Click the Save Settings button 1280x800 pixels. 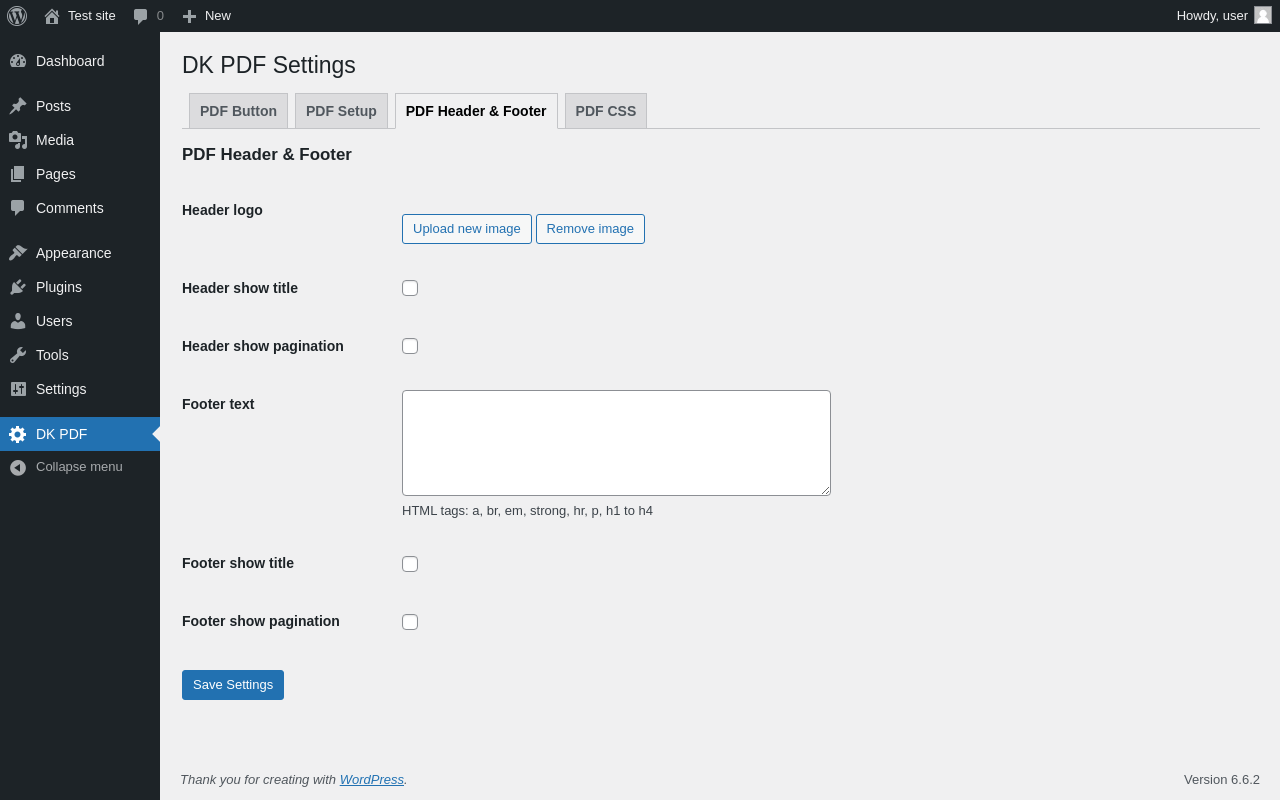point(233,685)
